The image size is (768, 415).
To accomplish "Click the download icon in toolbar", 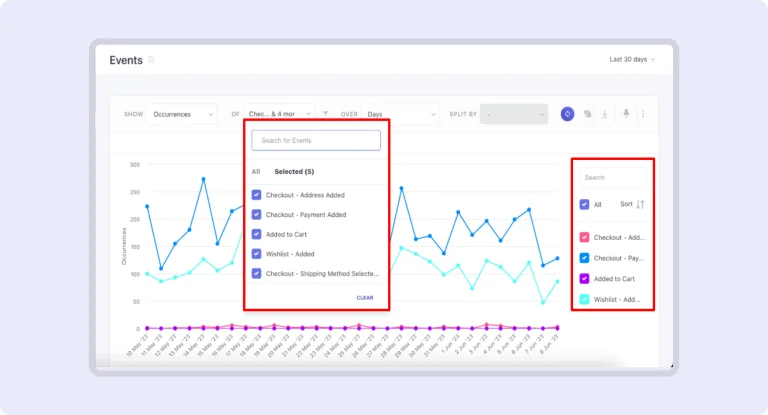I will click(x=604, y=114).
